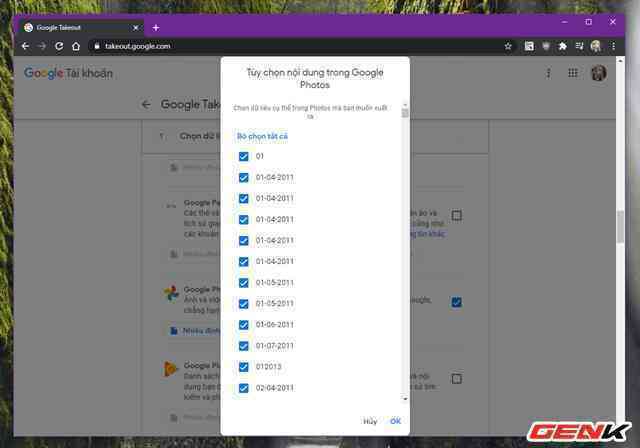Toggle the 01-07-2011 album checkbox
Image resolution: width=640 pixels, height=448 pixels.
244,346
